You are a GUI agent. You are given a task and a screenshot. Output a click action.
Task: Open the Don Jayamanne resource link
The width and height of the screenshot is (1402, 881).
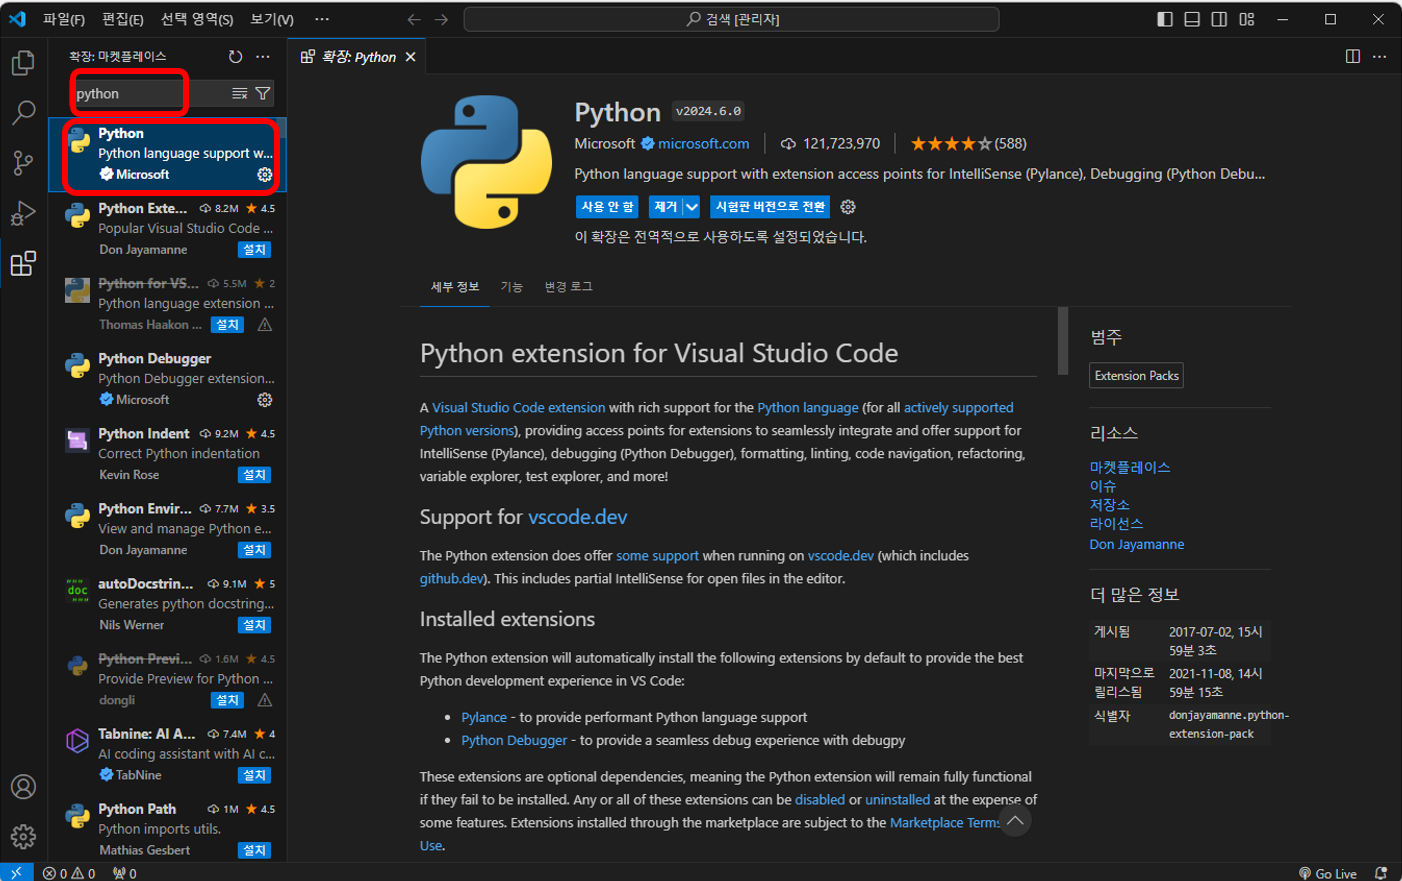point(1137,545)
